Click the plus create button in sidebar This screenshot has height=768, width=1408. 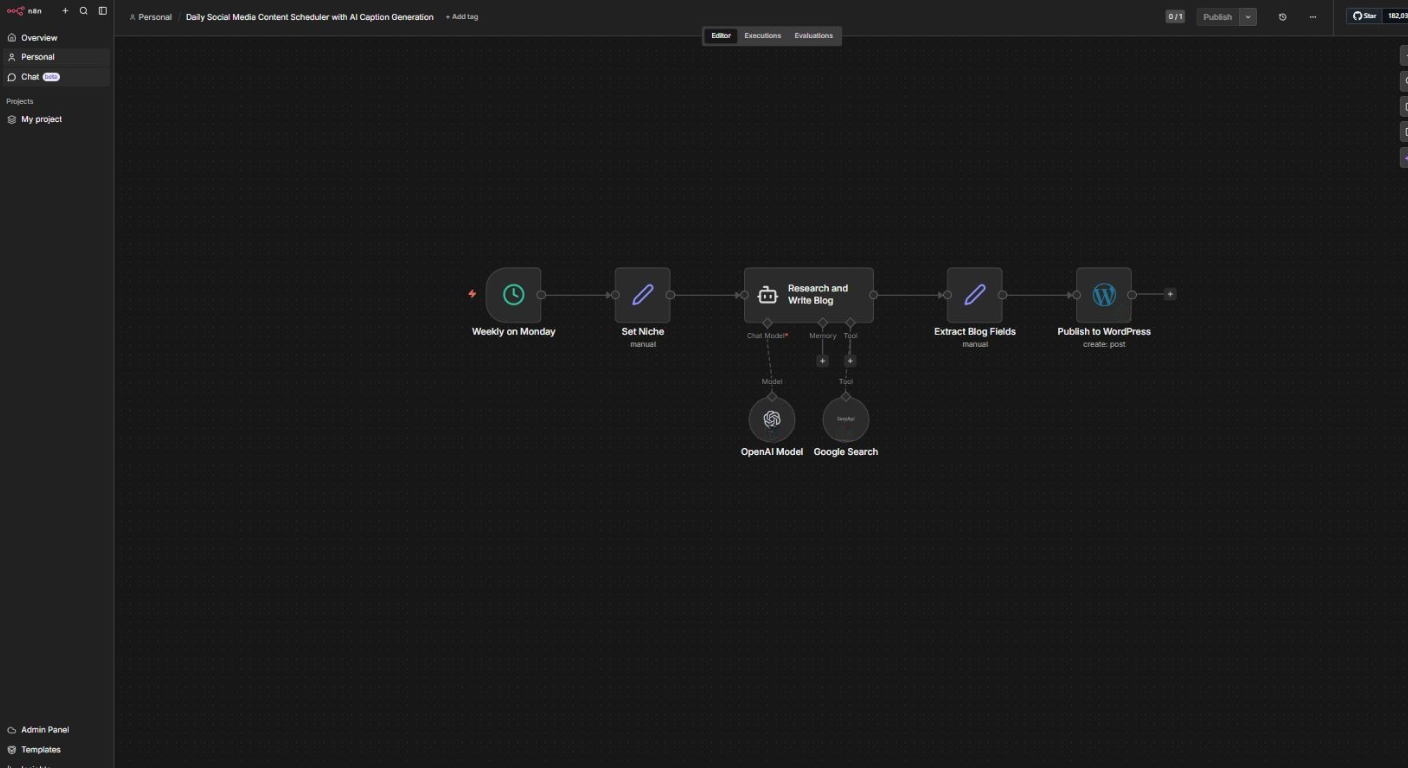tap(66, 11)
